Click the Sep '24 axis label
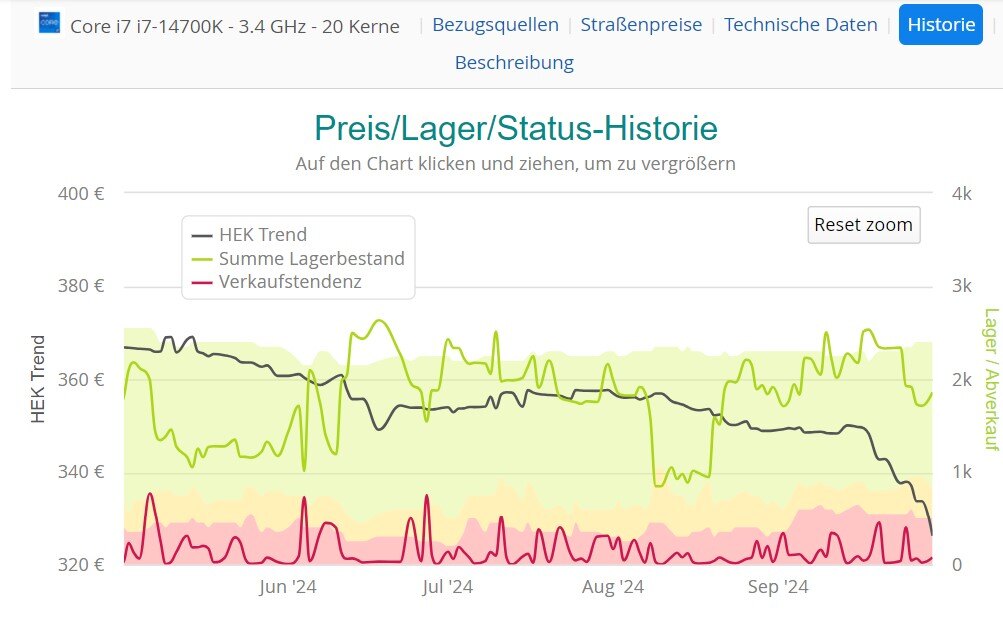The height and width of the screenshot is (621, 1003). [778, 587]
